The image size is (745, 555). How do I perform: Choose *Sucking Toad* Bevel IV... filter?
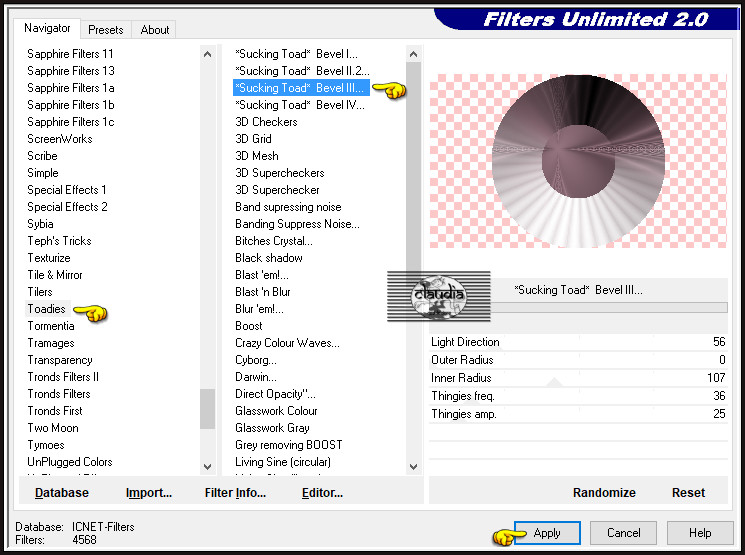(300, 105)
